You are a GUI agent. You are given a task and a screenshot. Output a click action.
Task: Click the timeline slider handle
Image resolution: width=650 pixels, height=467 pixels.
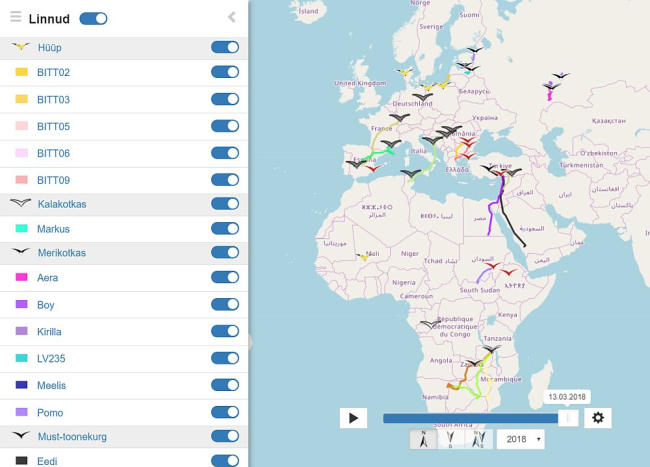coord(567,418)
